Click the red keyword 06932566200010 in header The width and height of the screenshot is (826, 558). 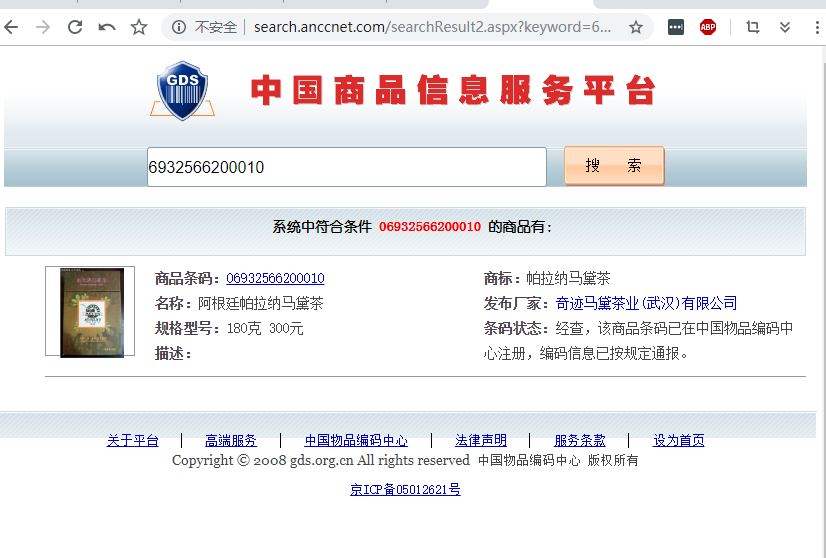(430, 227)
